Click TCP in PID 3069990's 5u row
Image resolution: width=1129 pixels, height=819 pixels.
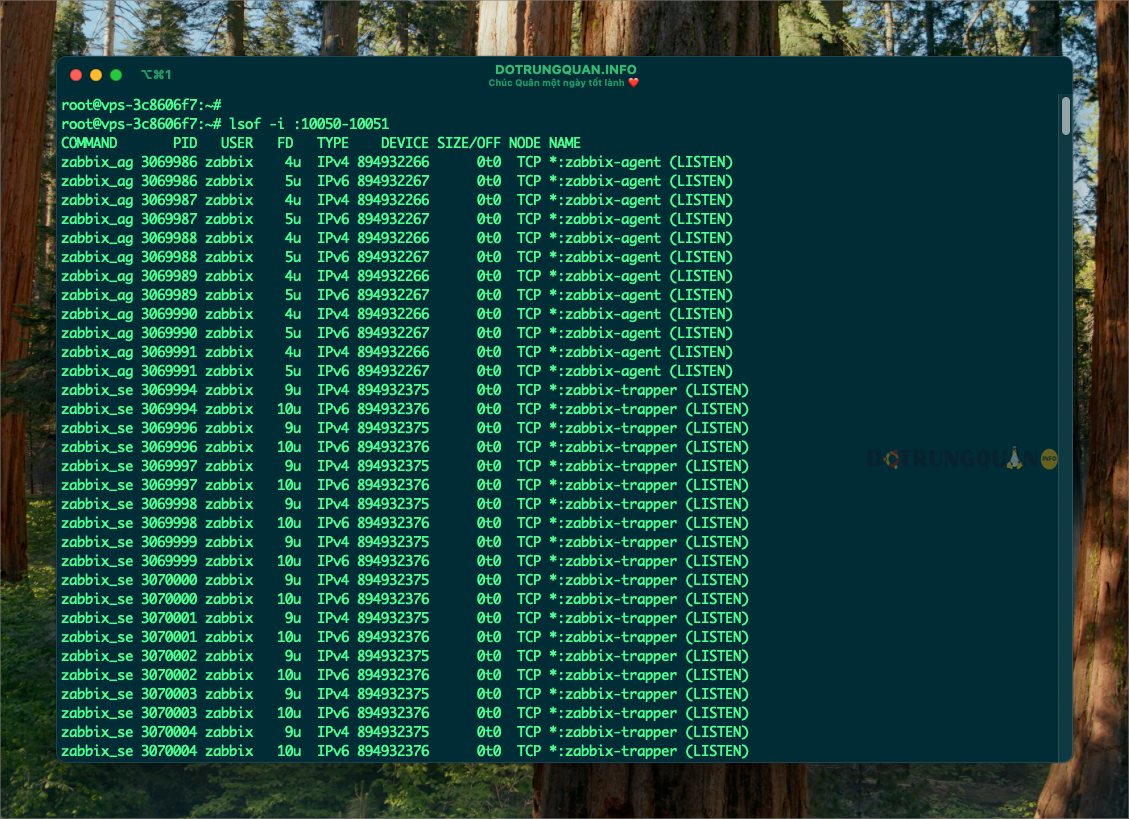click(x=529, y=333)
